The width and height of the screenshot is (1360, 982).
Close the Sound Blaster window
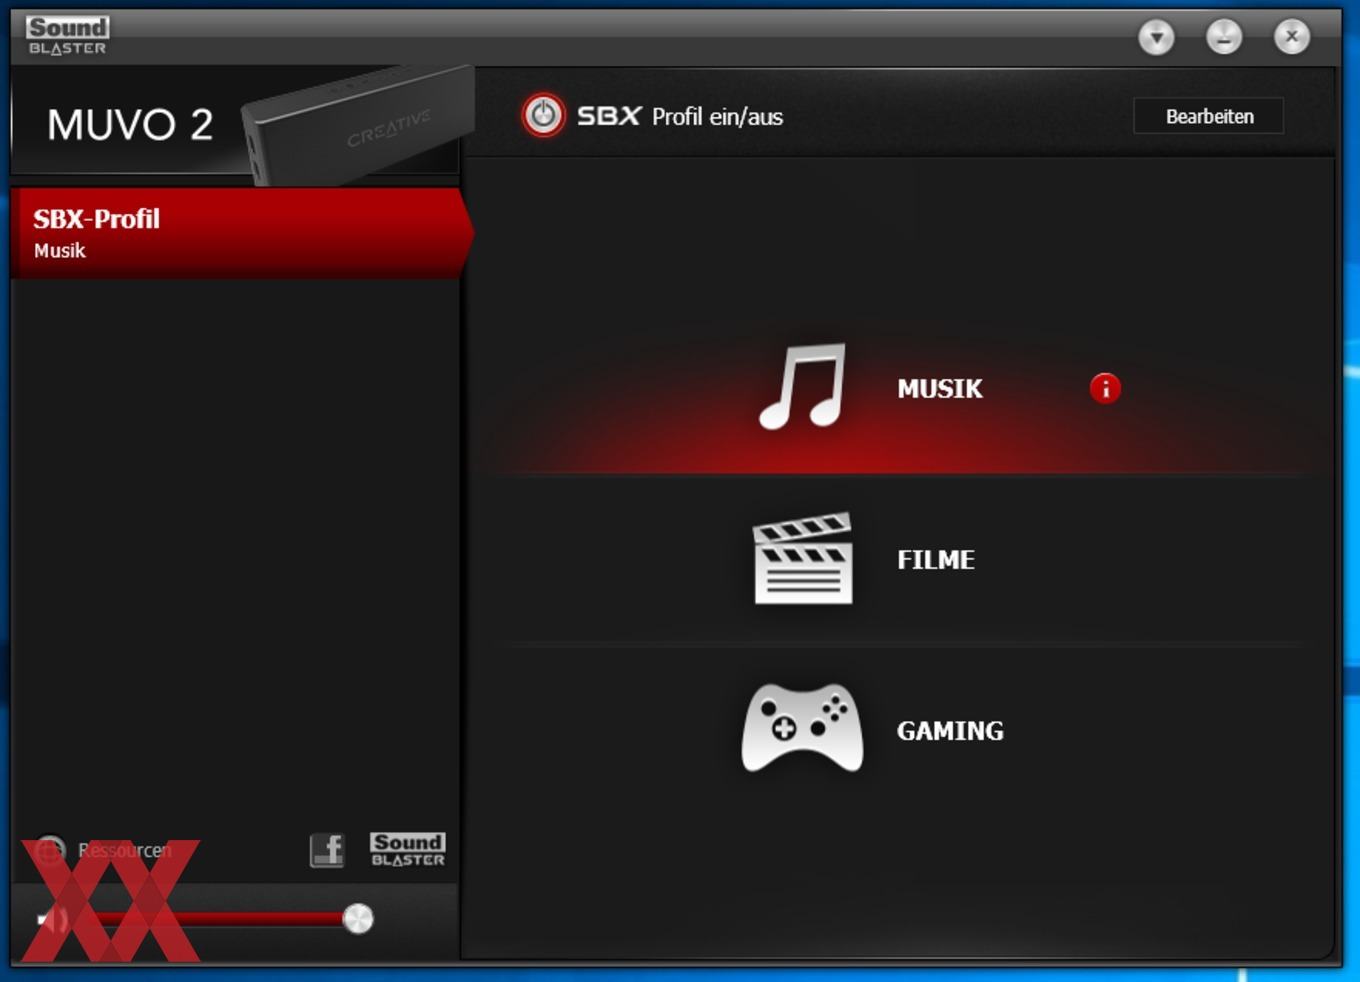(1292, 38)
